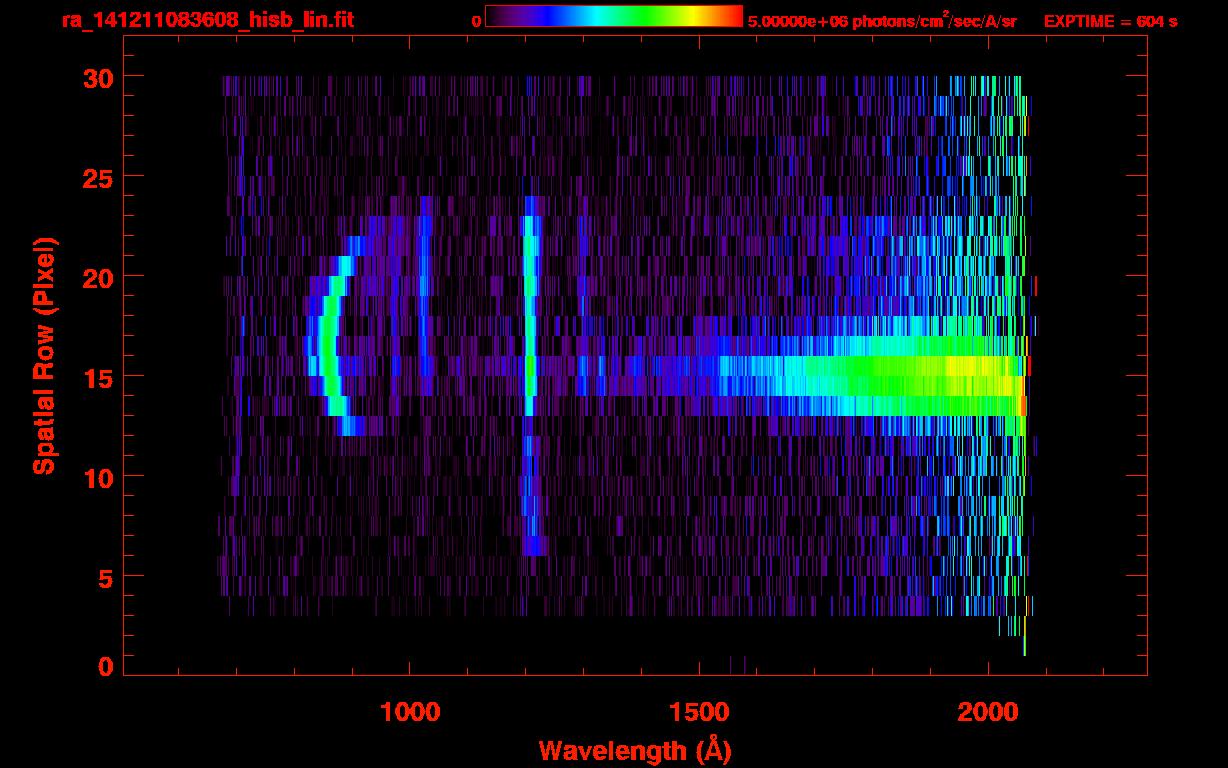Click the bright vertical line near 1216 Å
This screenshot has height=768, width=1228.
coord(530,375)
